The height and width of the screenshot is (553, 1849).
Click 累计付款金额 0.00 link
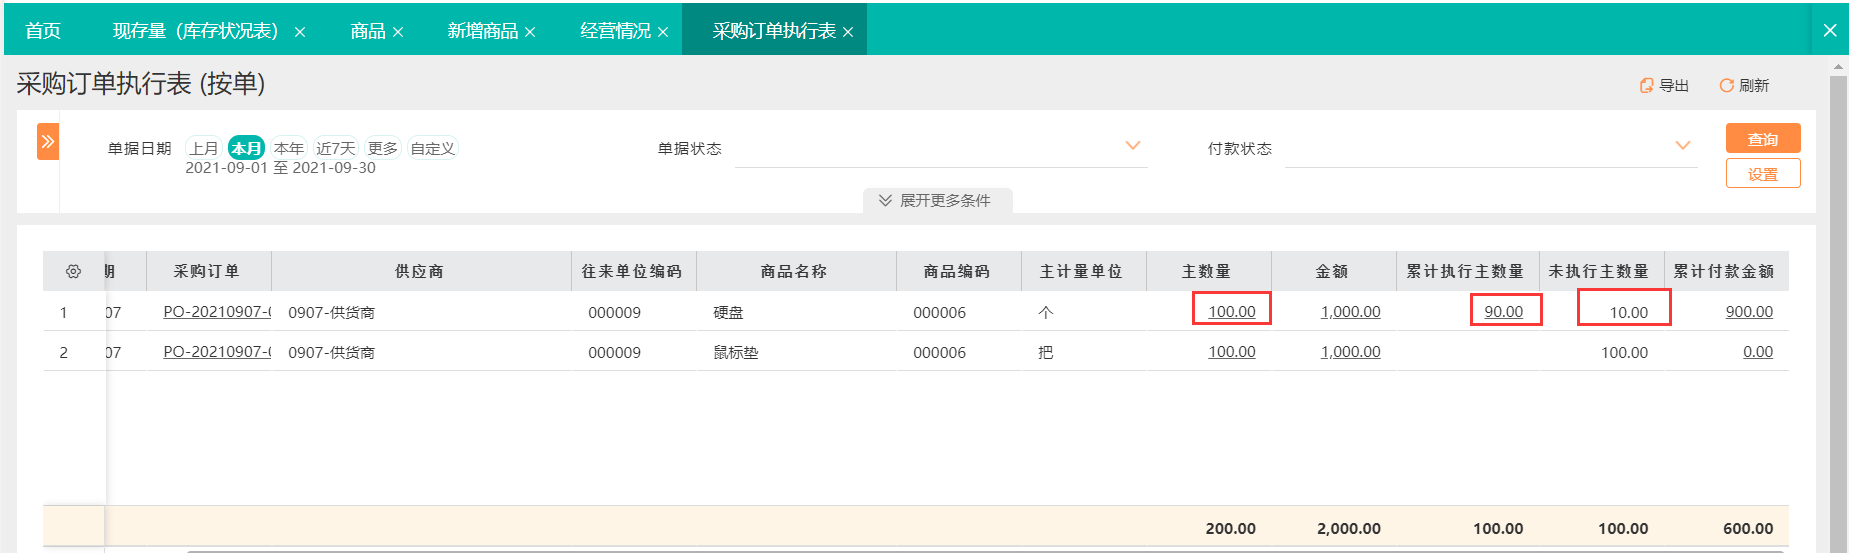tap(1758, 352)
